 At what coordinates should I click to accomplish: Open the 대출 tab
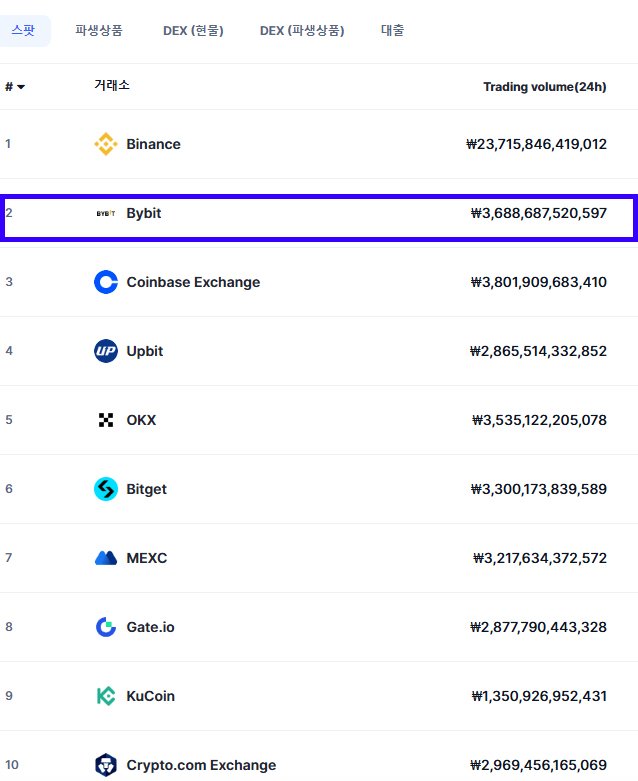coord(392,30)
